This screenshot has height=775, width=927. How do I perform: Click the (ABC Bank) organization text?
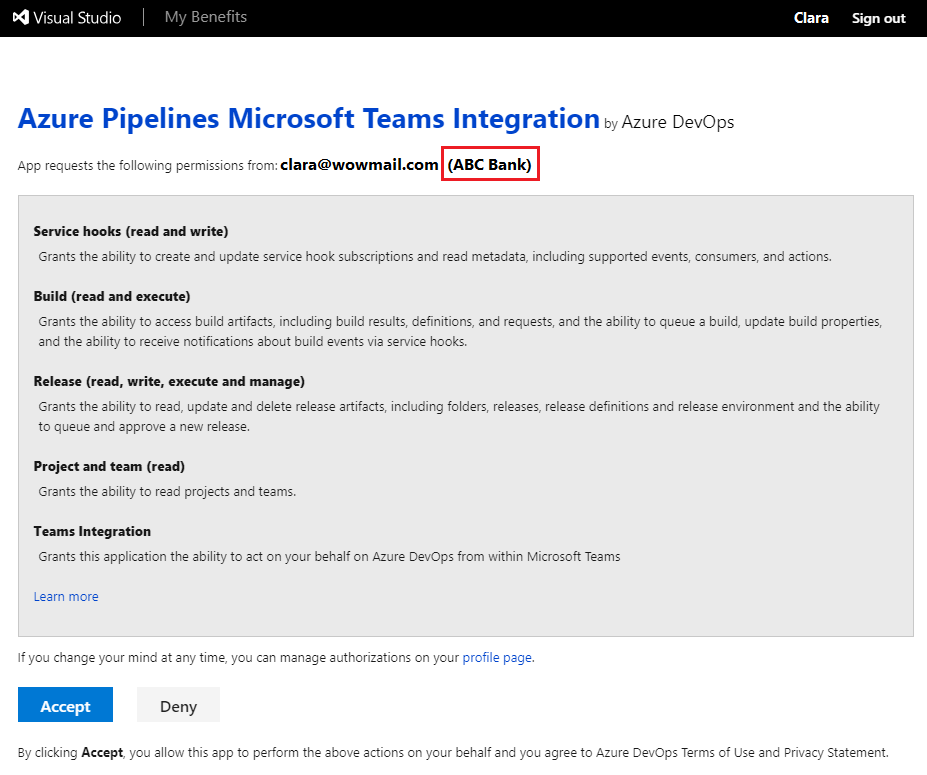pos(490,164)
